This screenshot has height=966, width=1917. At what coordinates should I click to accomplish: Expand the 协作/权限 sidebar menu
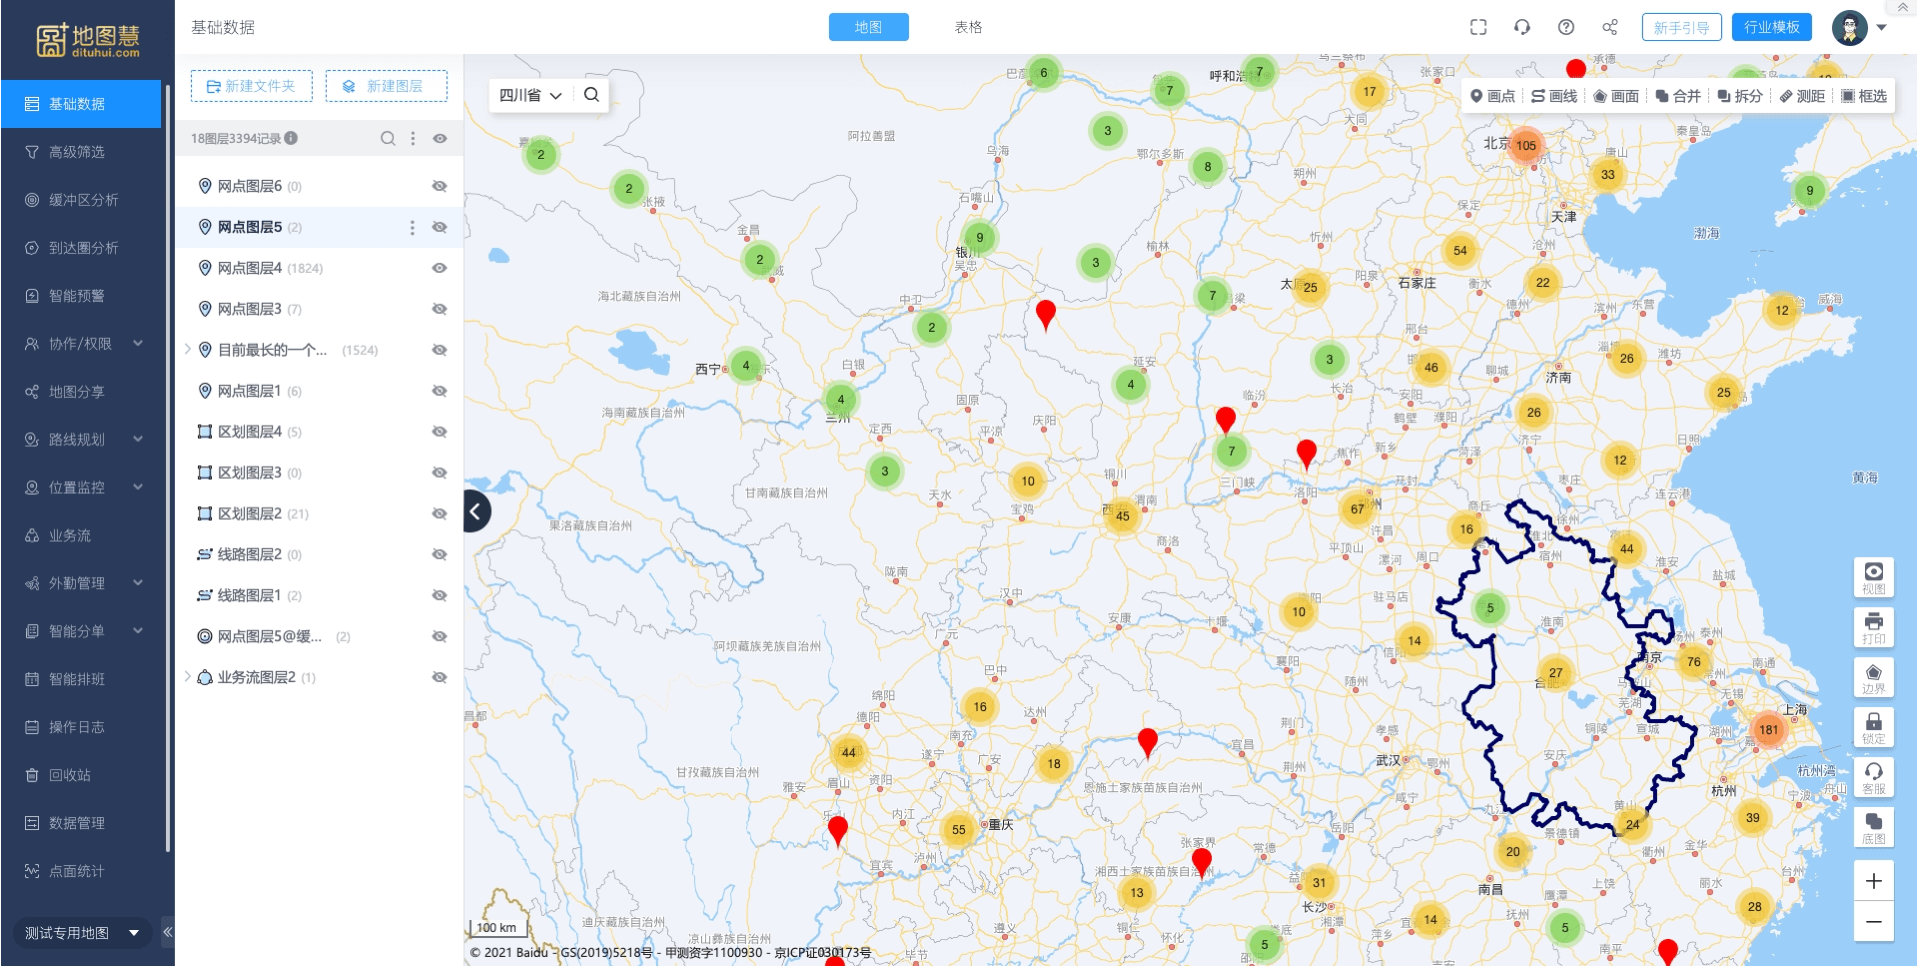(138, 343)
